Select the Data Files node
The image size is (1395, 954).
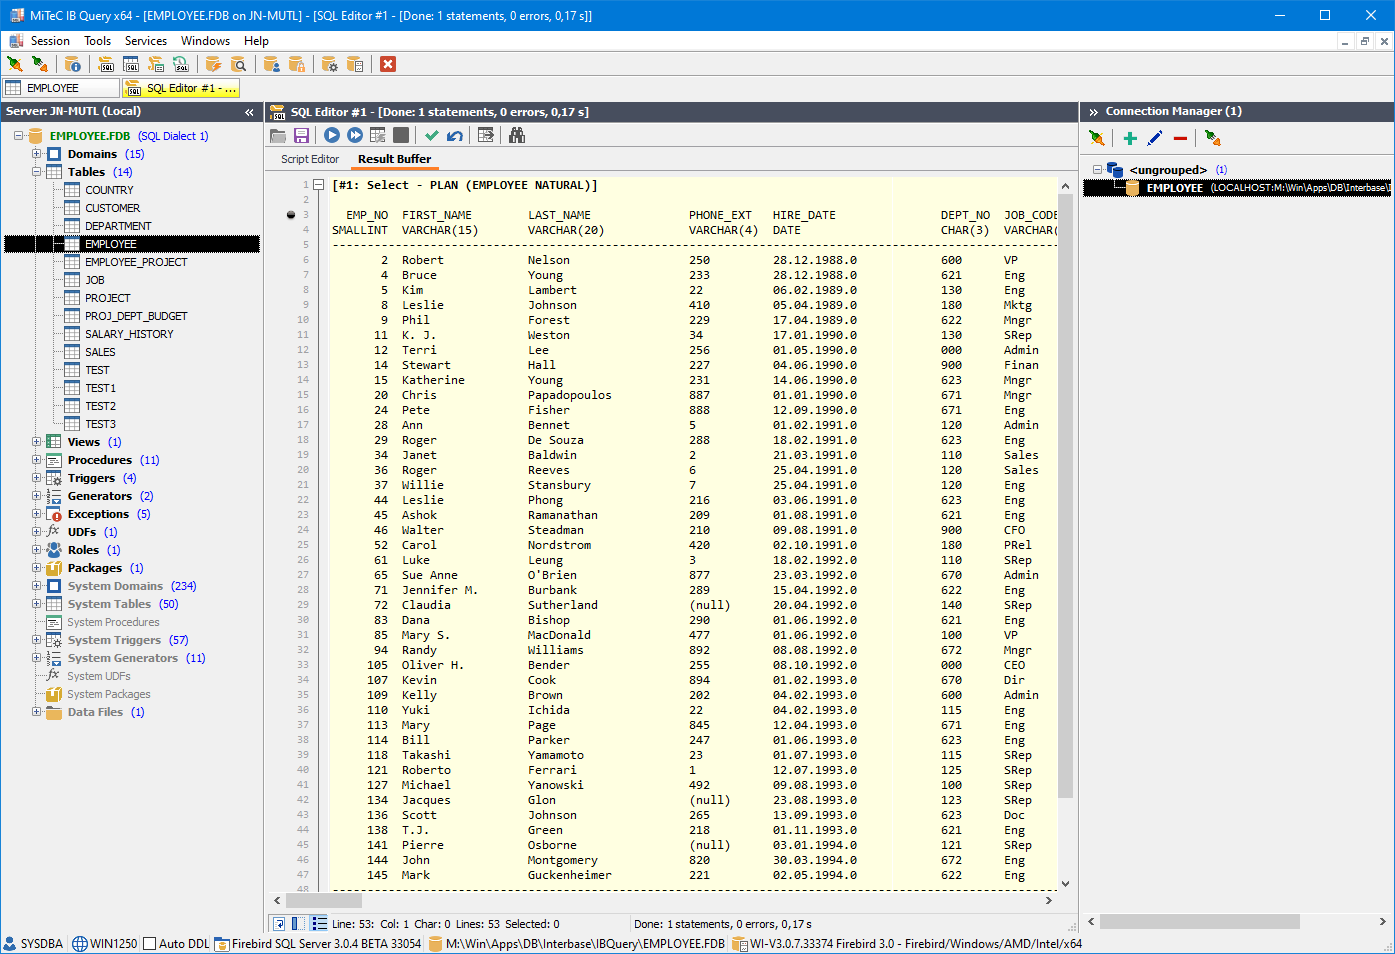(95, 711)
